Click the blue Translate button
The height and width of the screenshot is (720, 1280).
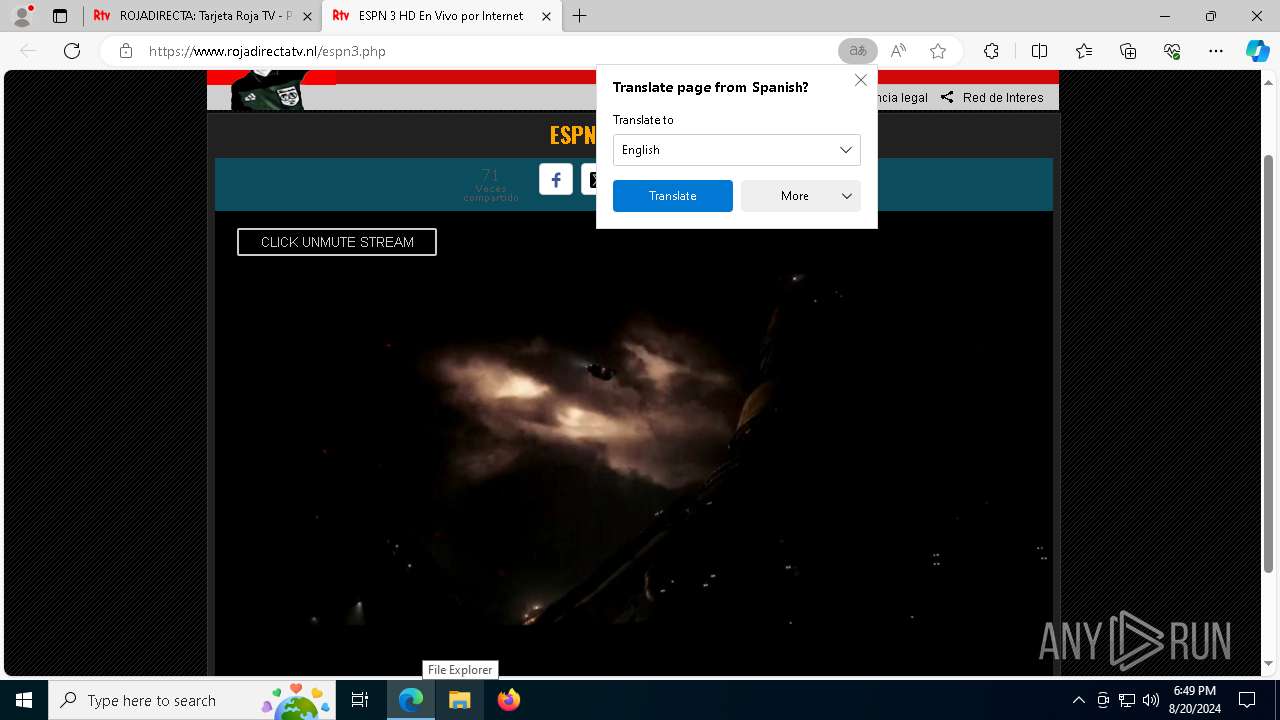673,196
